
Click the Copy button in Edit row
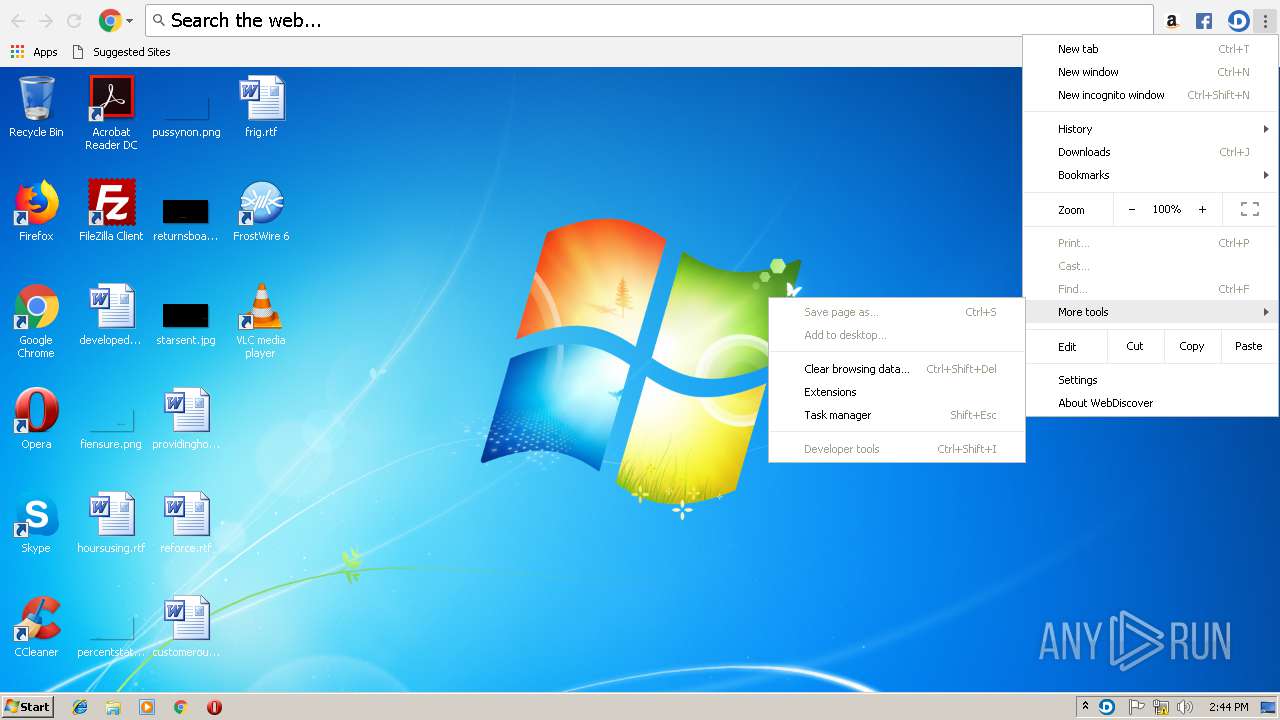tap(1191, 346)
